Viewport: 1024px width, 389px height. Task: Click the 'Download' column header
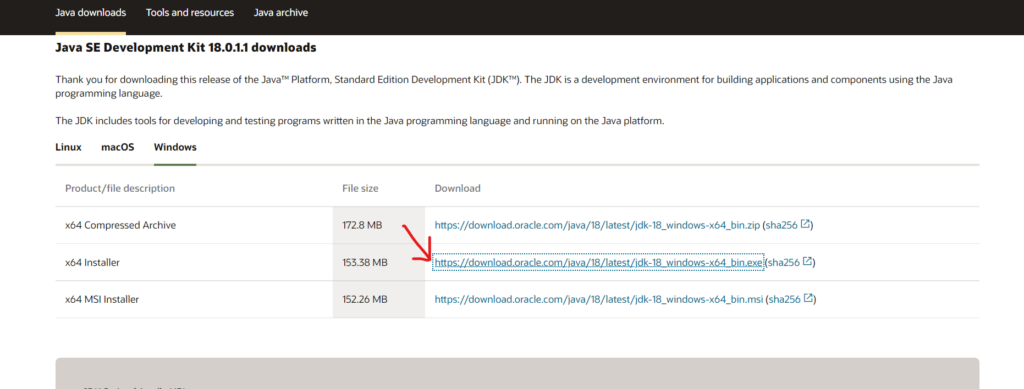point(458,189)
